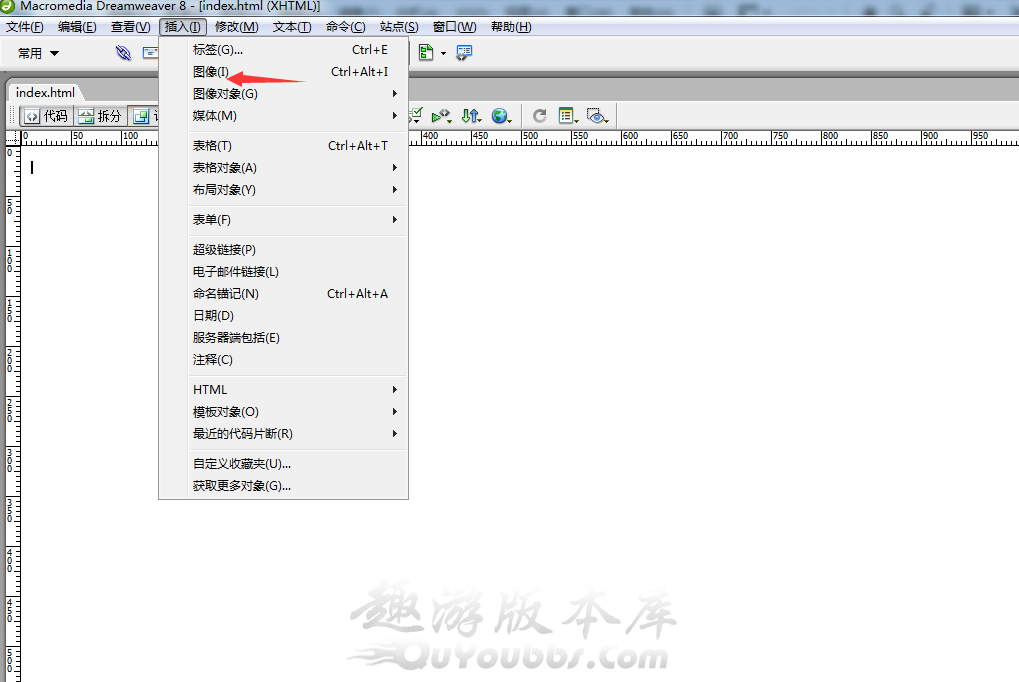Switch to Split view (拆分)
The image size is (1019, 682).
(100, 116)
